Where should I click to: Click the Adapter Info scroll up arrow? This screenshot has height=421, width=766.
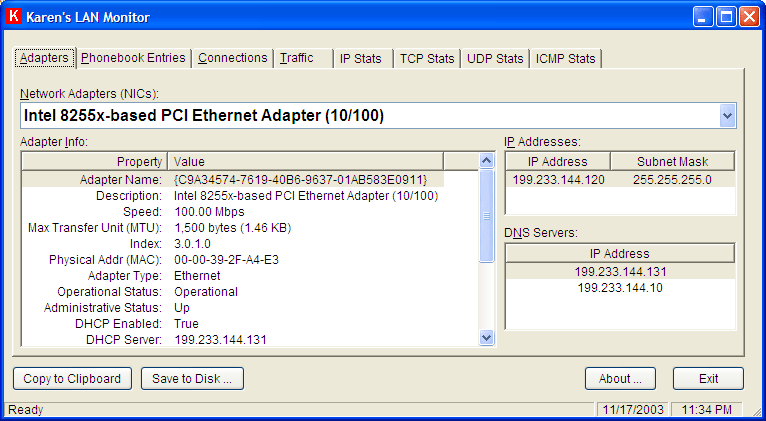pyautogui.click(x=487, y=161)
